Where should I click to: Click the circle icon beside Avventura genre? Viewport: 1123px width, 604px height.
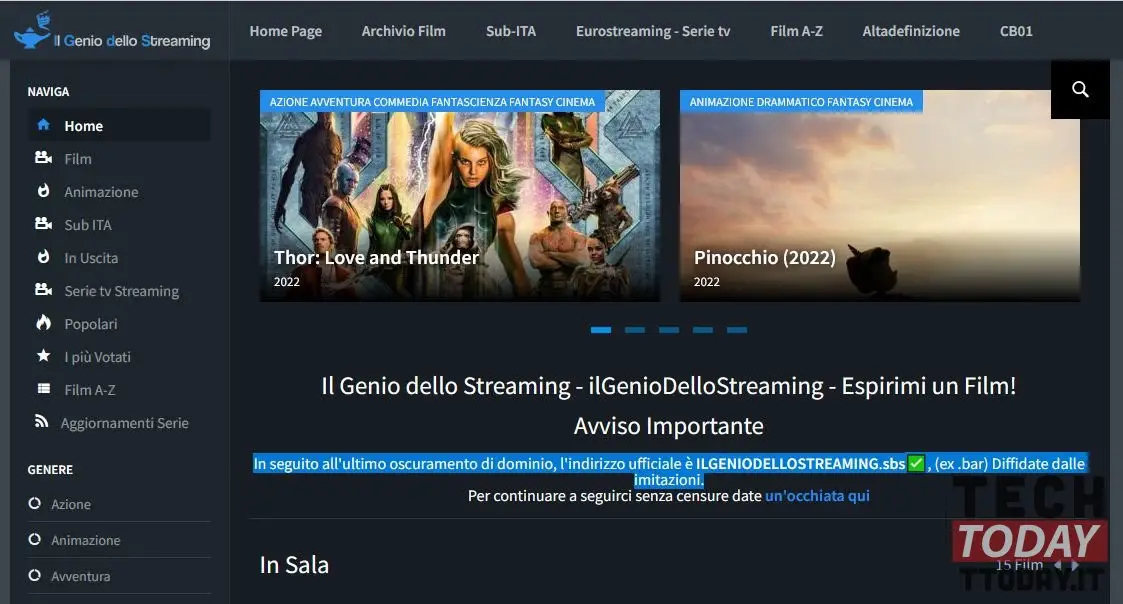[x=34, y=575]
